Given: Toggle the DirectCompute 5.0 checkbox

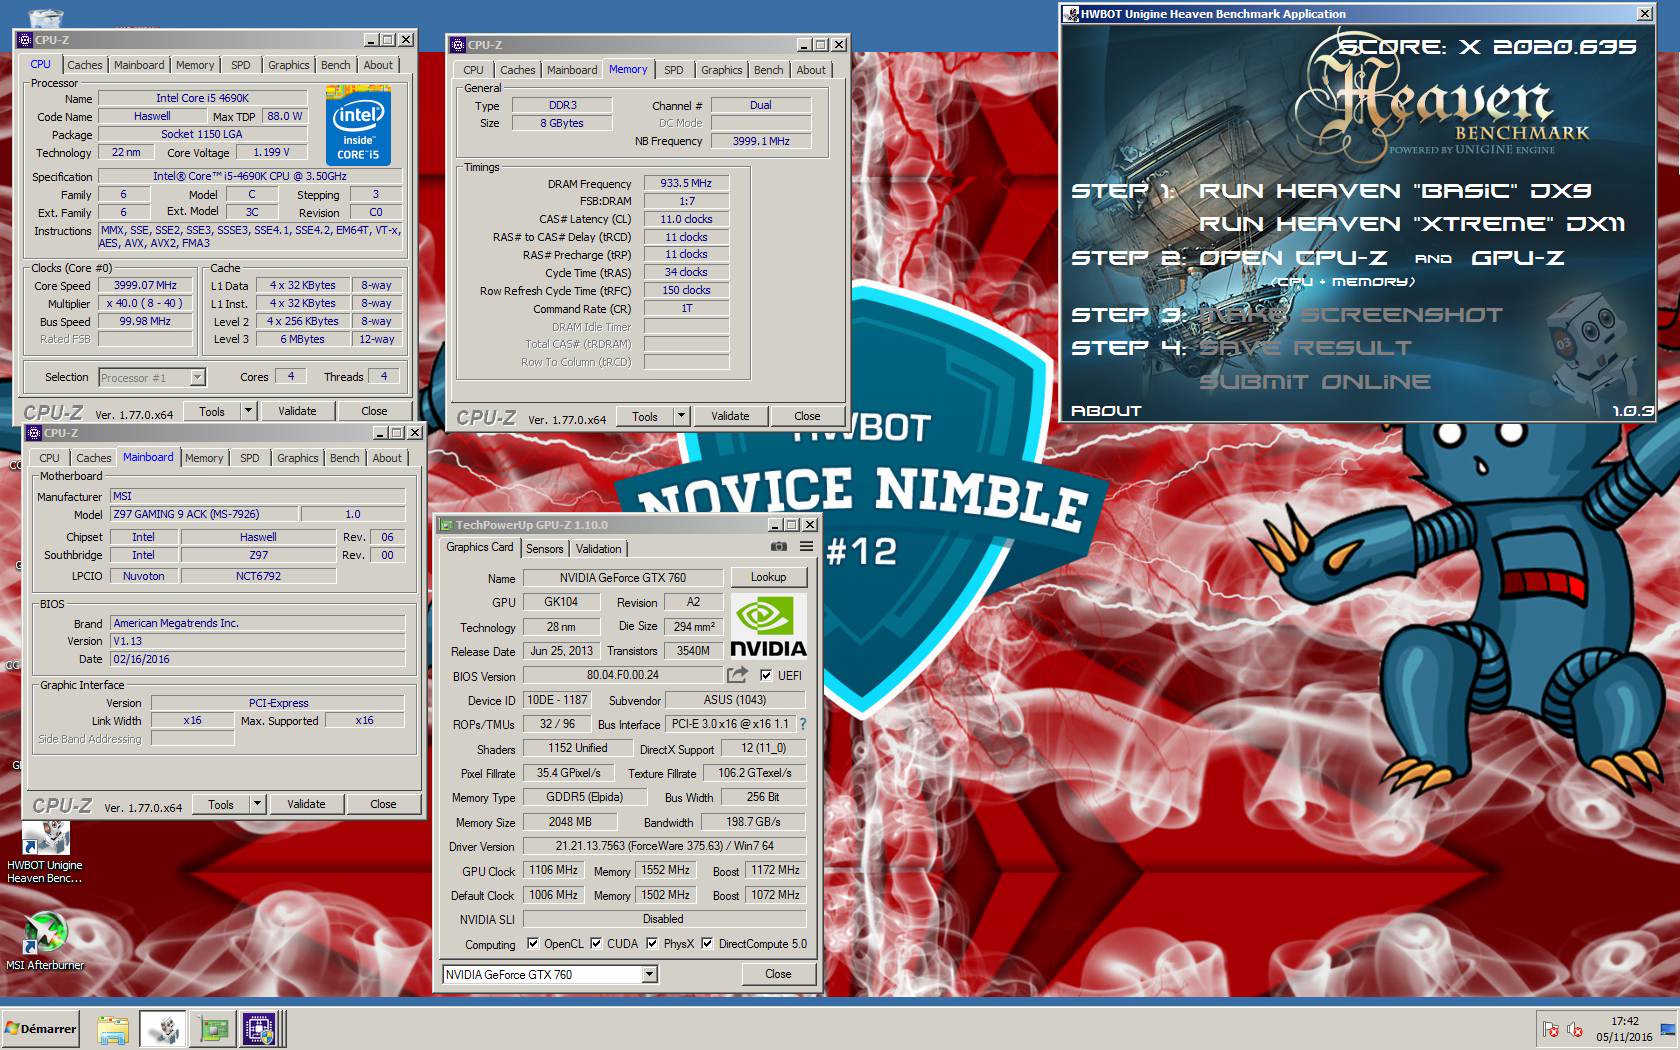Looking at the screenshot, I should tap(707, 943).
